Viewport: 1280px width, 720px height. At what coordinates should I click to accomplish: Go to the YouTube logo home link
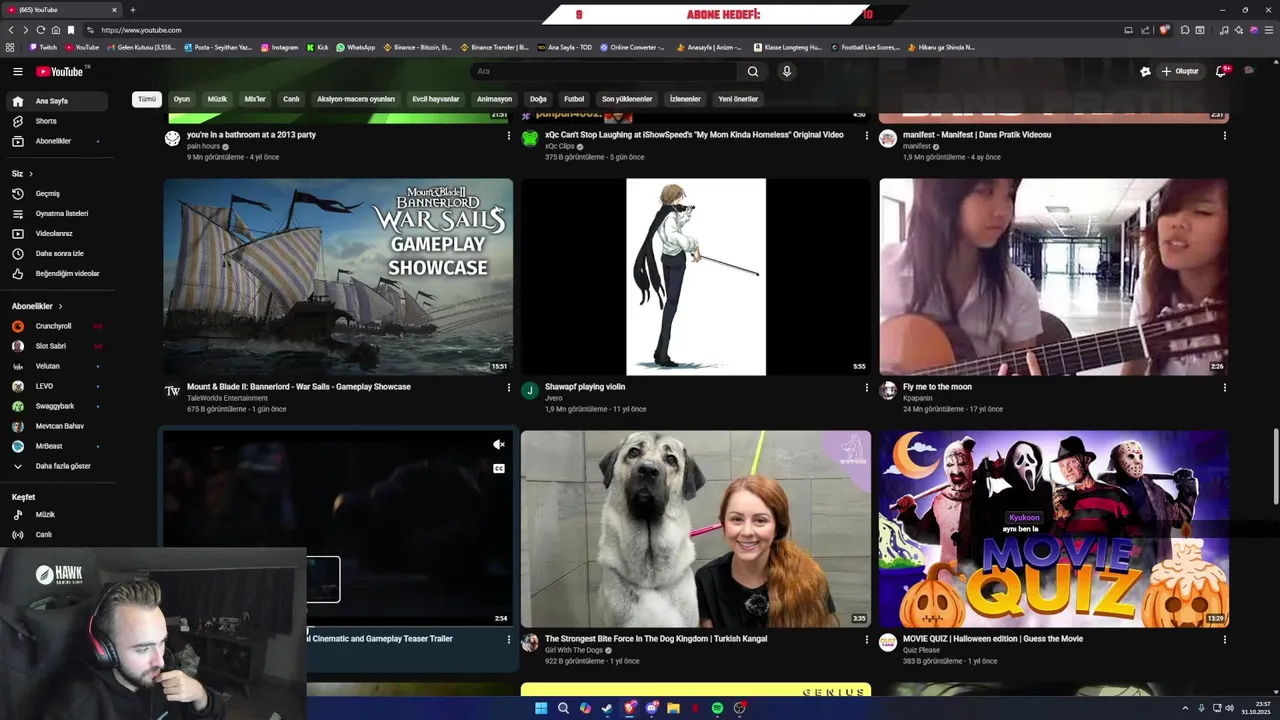(x=62, y=71)
